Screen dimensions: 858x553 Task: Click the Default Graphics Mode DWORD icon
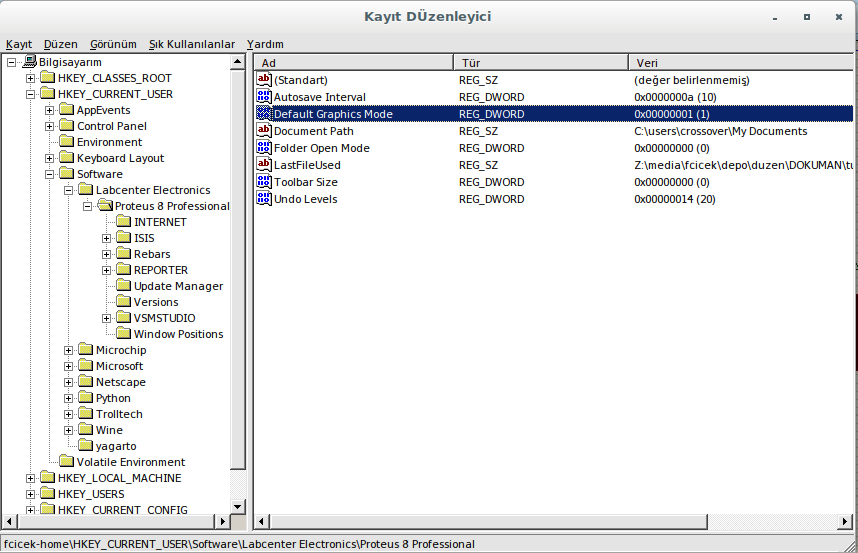tap(264, 114)
